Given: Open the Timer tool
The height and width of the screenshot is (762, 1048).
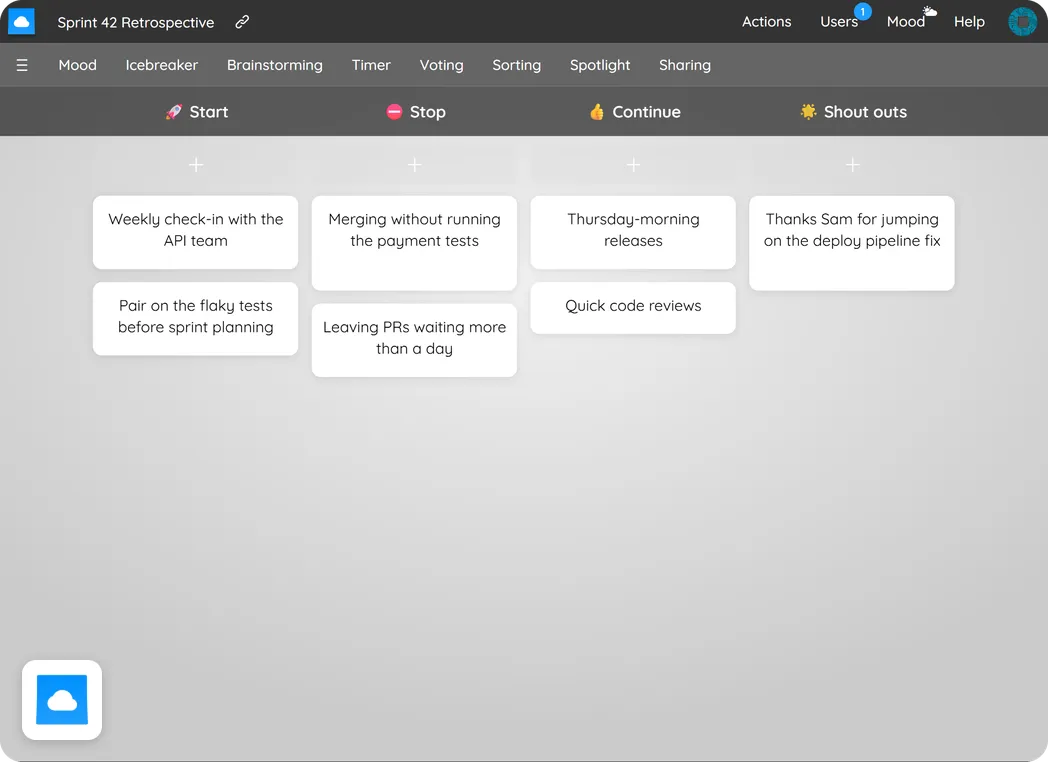Looking at the screenshot, I should click(x=371, y=65).
